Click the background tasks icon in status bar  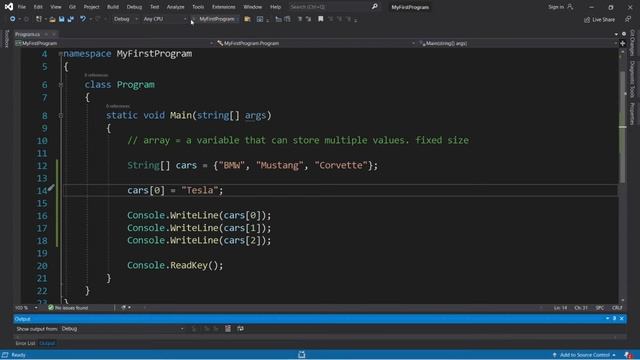[302, 355]
